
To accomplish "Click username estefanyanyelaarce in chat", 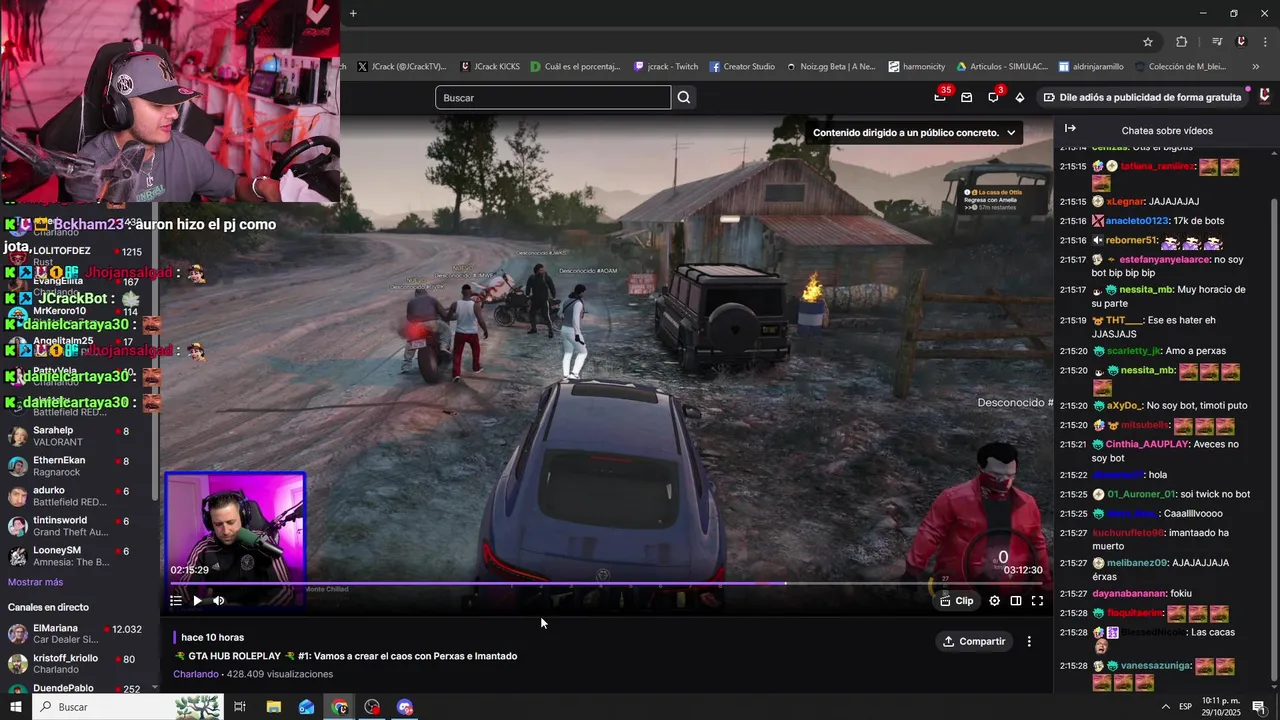I will 1163,259.
